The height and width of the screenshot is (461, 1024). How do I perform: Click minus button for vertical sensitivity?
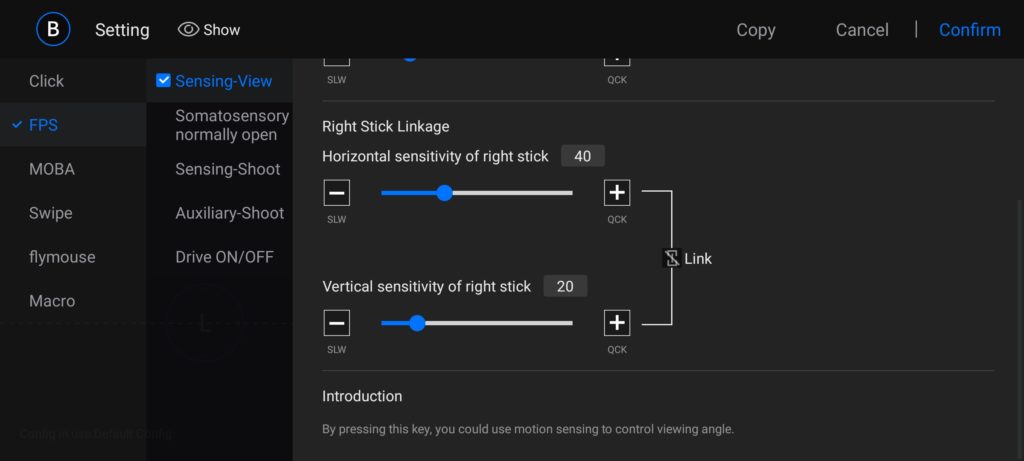point(337,323)
